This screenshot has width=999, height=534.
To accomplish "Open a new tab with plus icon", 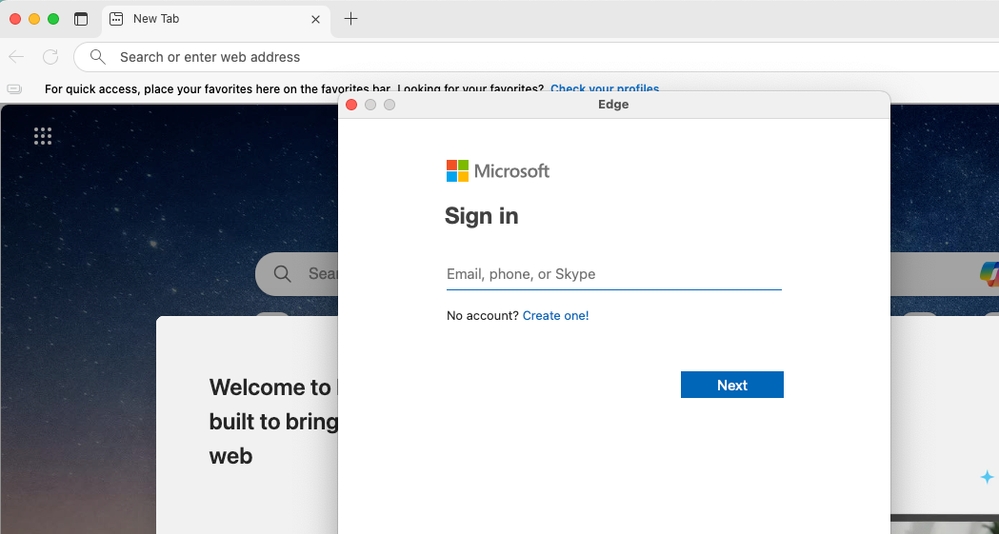I will (351, 19).
